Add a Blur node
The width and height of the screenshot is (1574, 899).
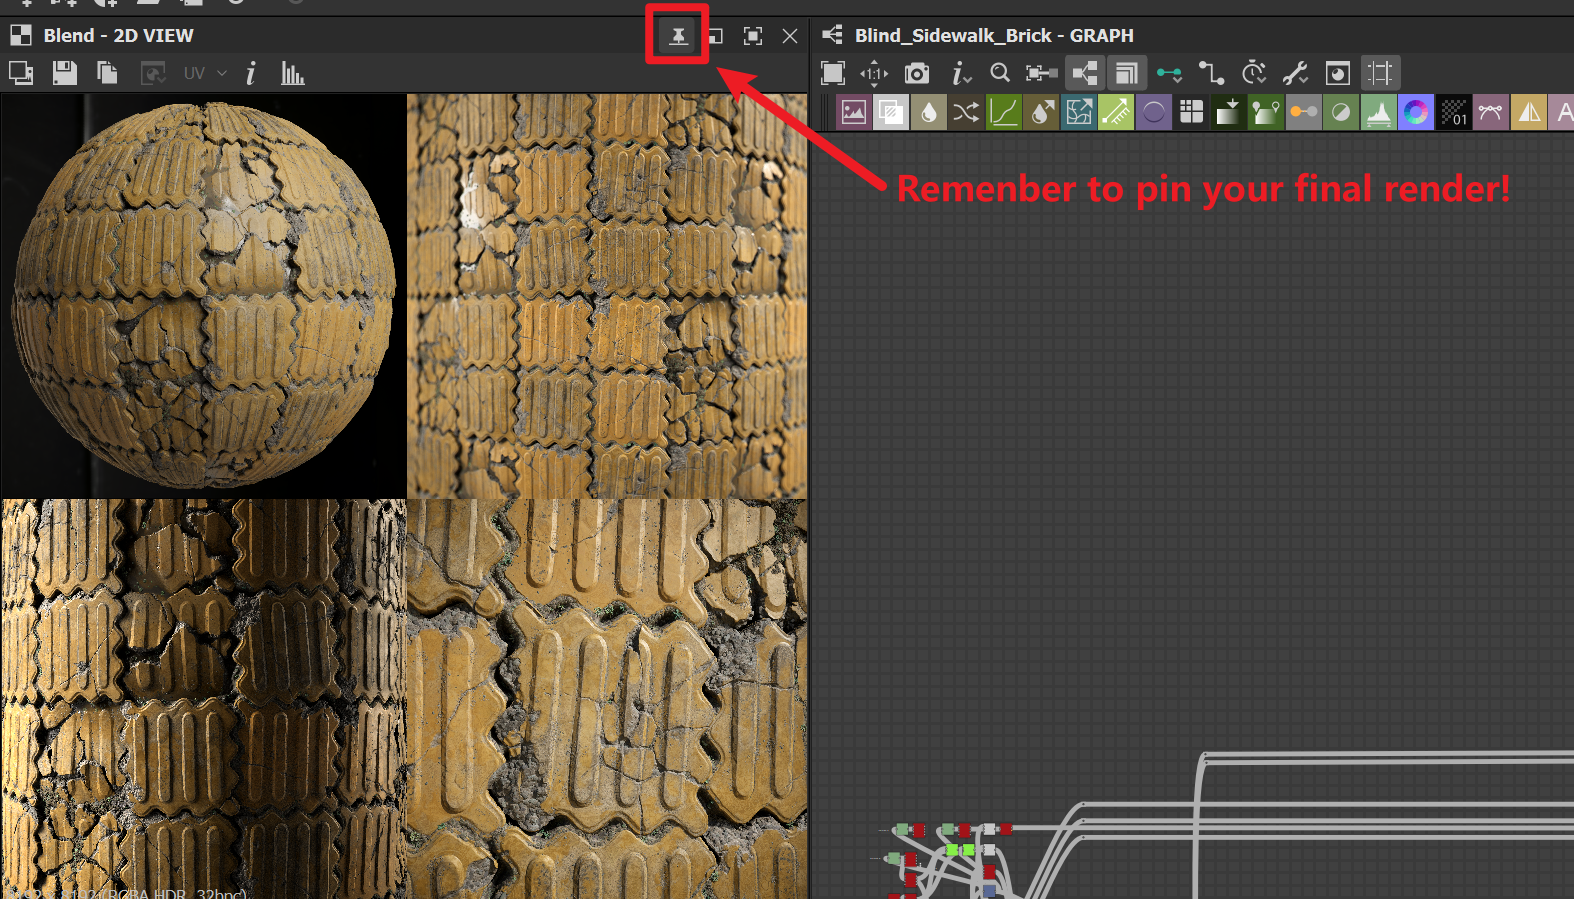(929, 112)
